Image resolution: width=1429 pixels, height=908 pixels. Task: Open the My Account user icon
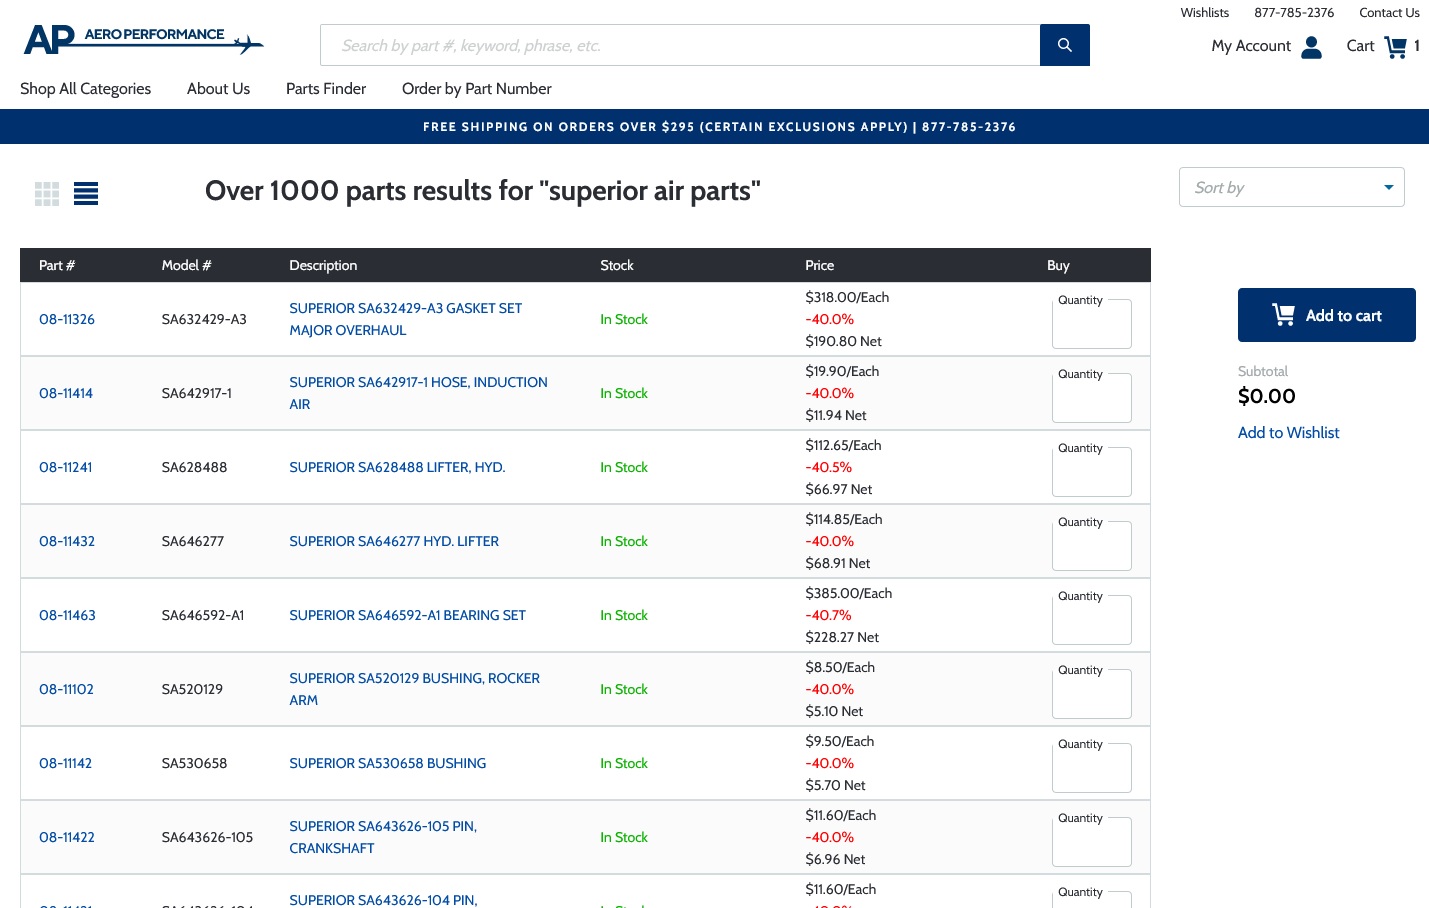[x=1312, y=47]
